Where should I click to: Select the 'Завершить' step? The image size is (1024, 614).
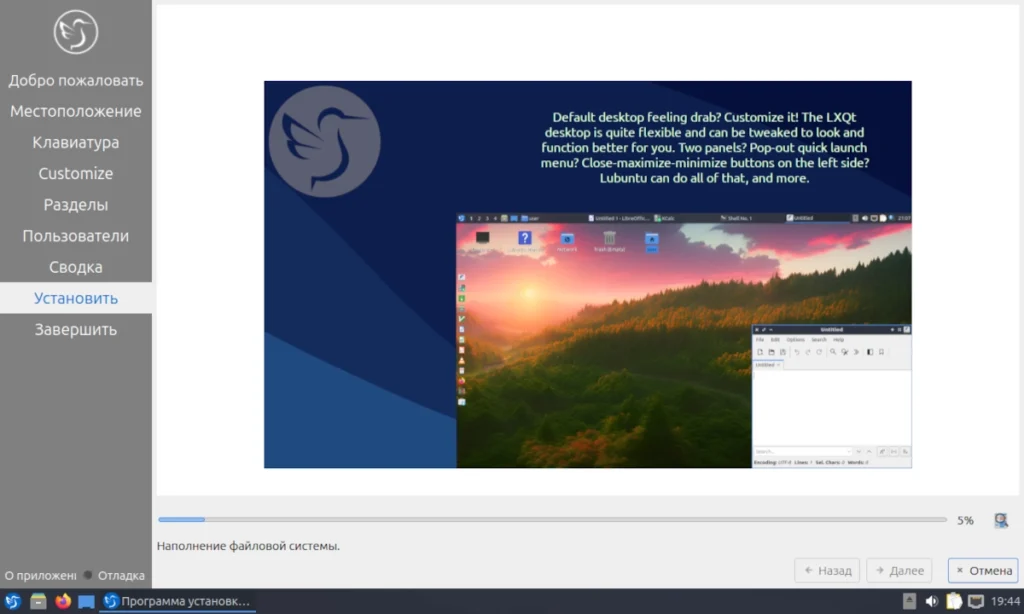pyautogui.click(x=76, y=330)
